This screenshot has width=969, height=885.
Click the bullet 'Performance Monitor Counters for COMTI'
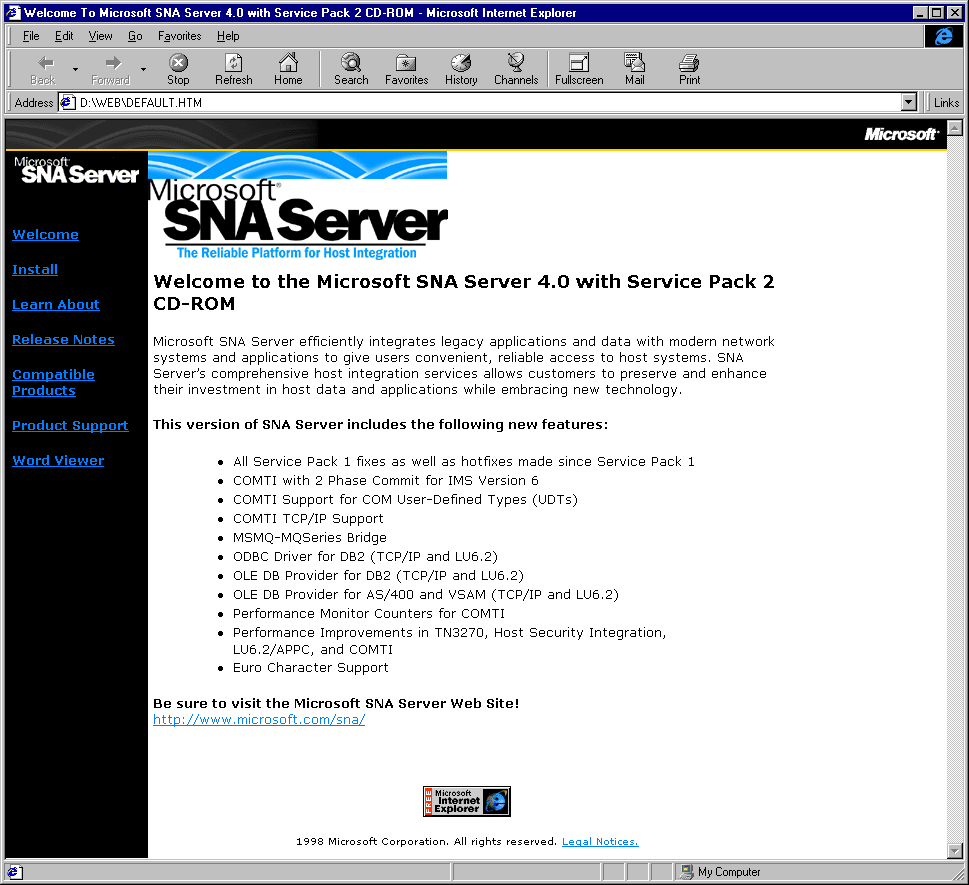pyautogui.click(x=369, y=614)
